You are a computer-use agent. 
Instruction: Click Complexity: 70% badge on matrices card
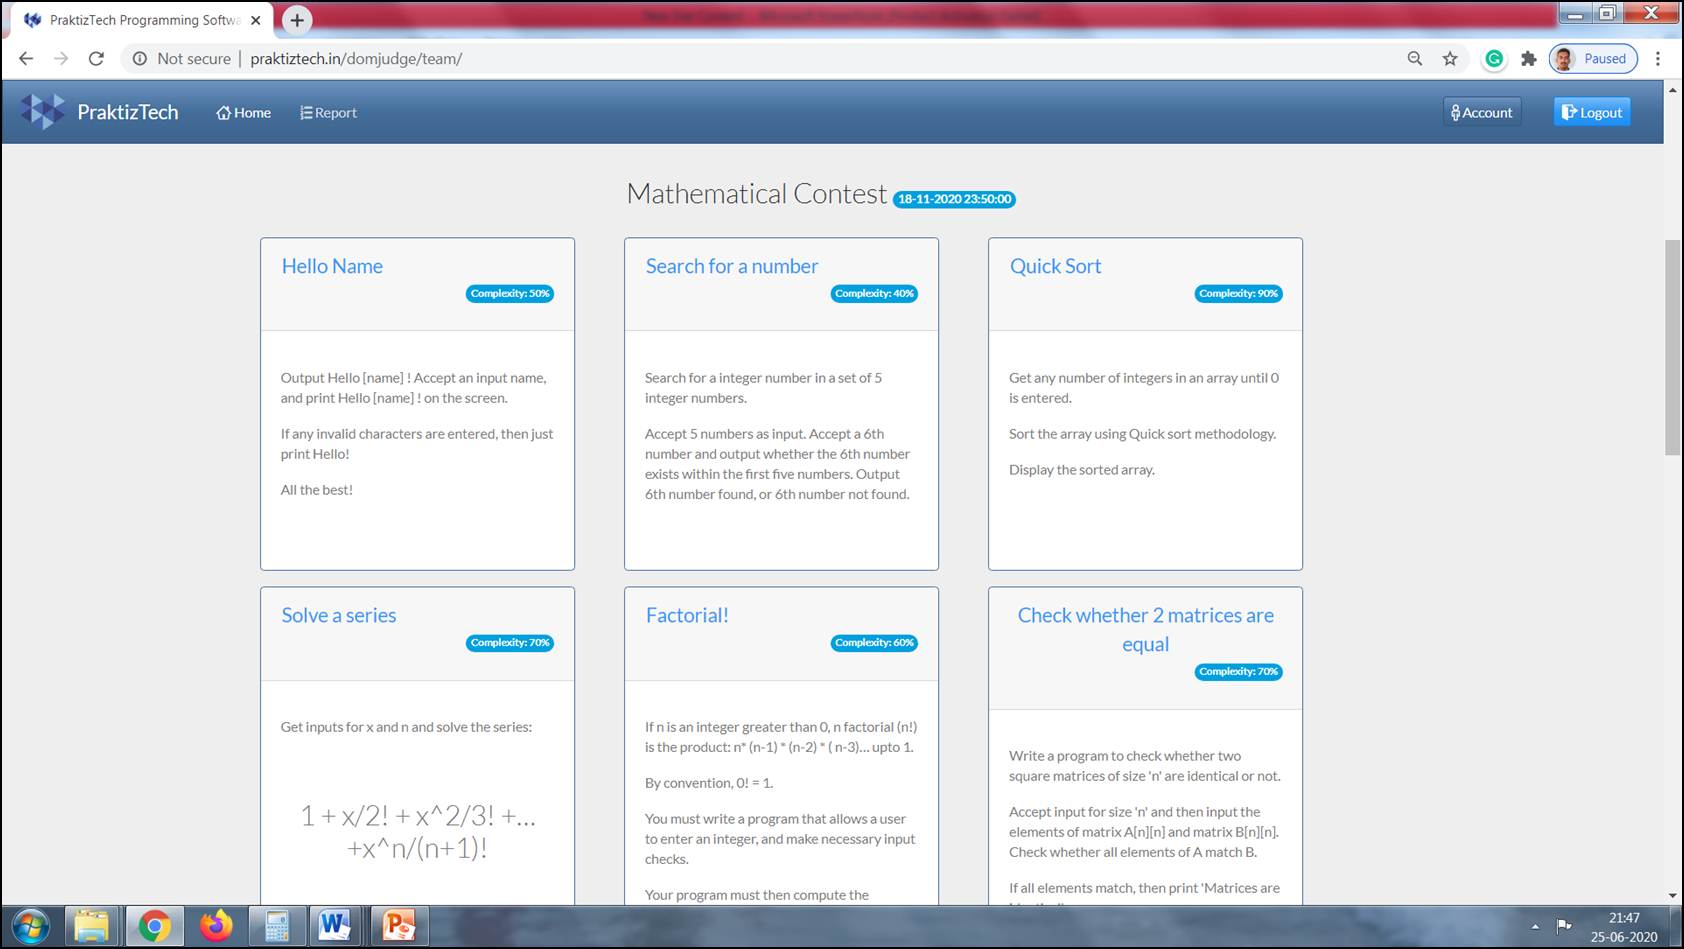point(1238,671)
